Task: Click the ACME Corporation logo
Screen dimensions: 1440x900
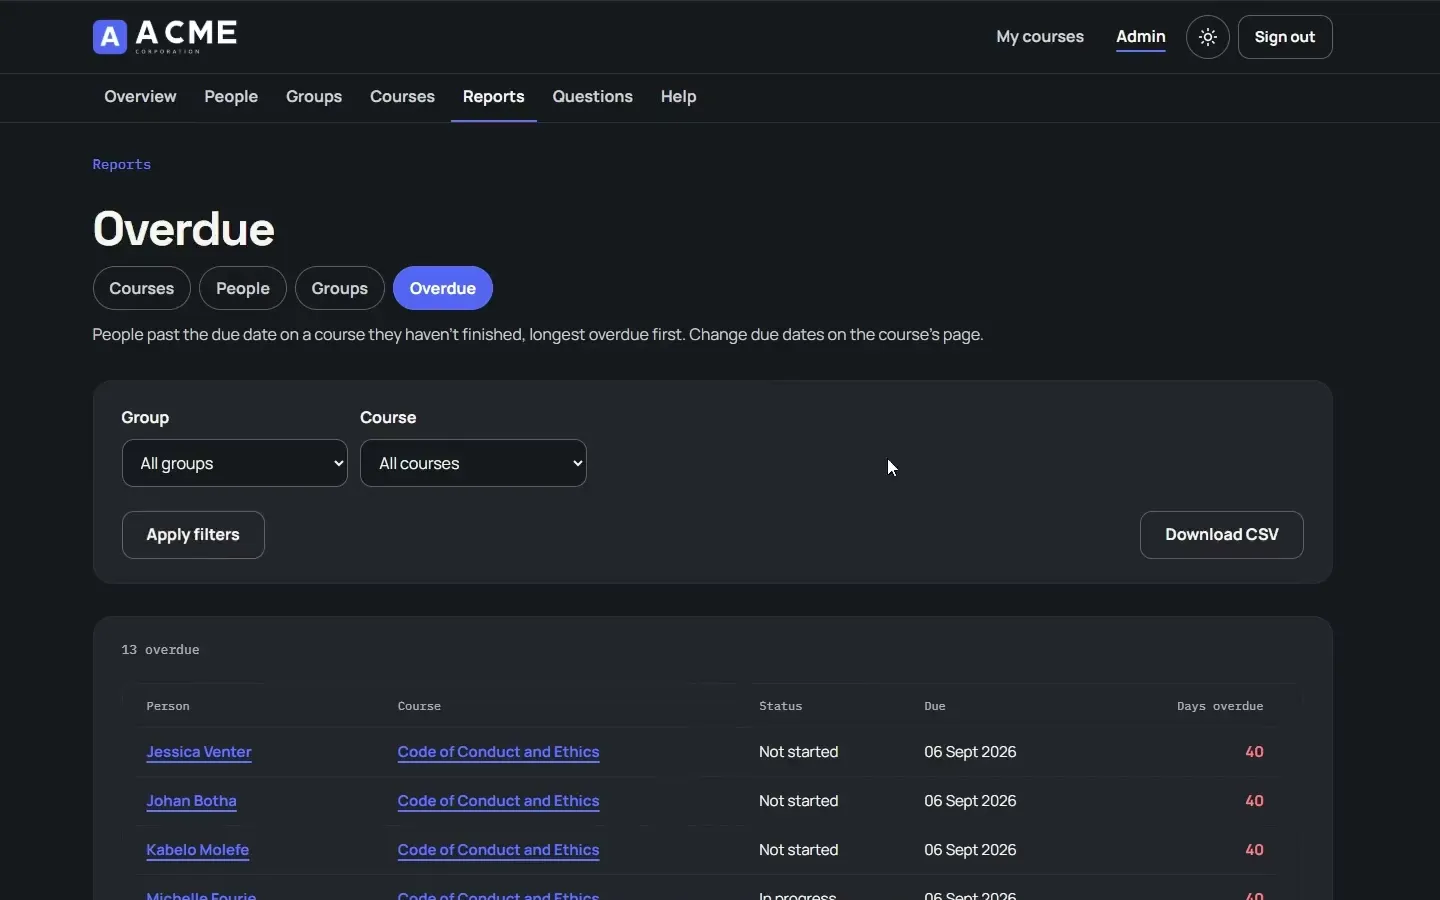Action: [166, 37]
